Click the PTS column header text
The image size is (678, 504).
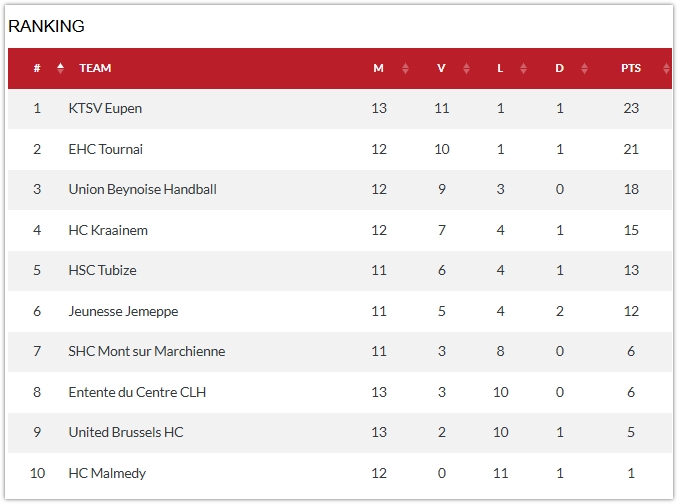[x=630, y=68]
